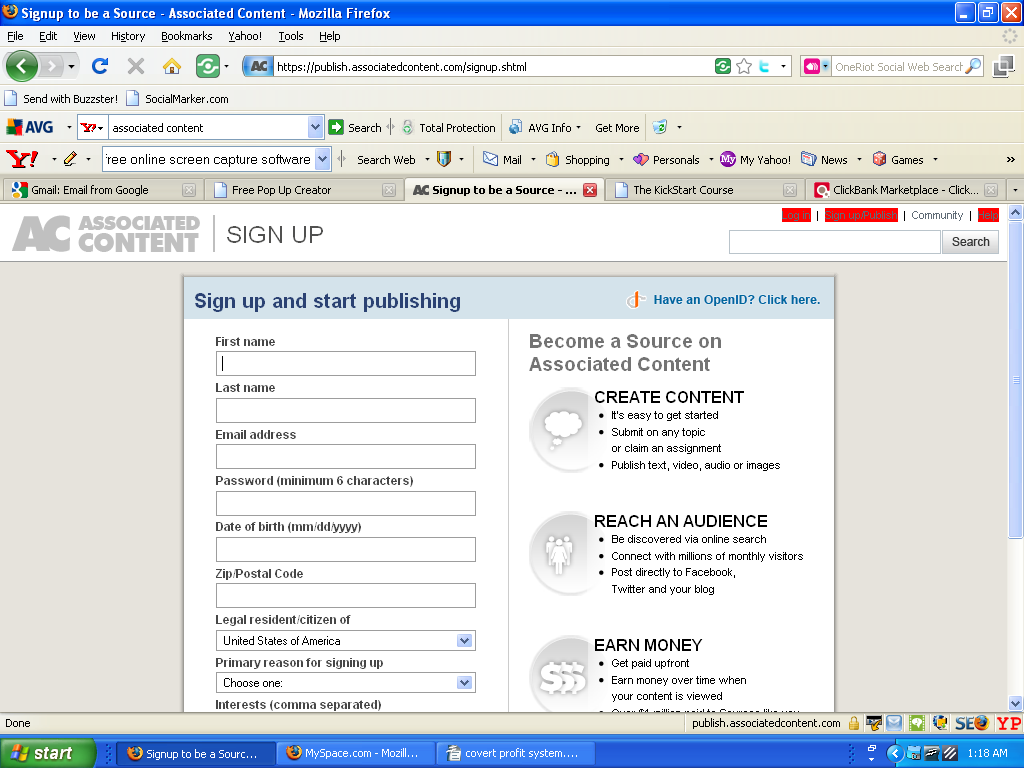Click the Firefox Back arrow button
This screenshot has width=1024, height=768.
coord(22,67)
